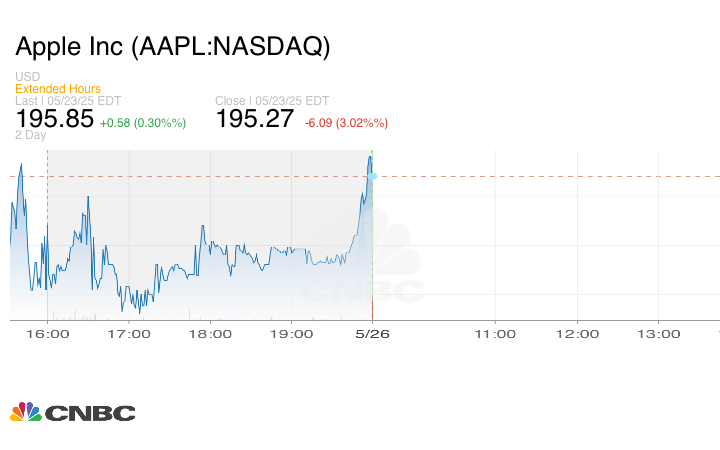Viewport: 720px width, 450px height.
Task: Click the close price 195.27
Action: click(x=255, y=119)
